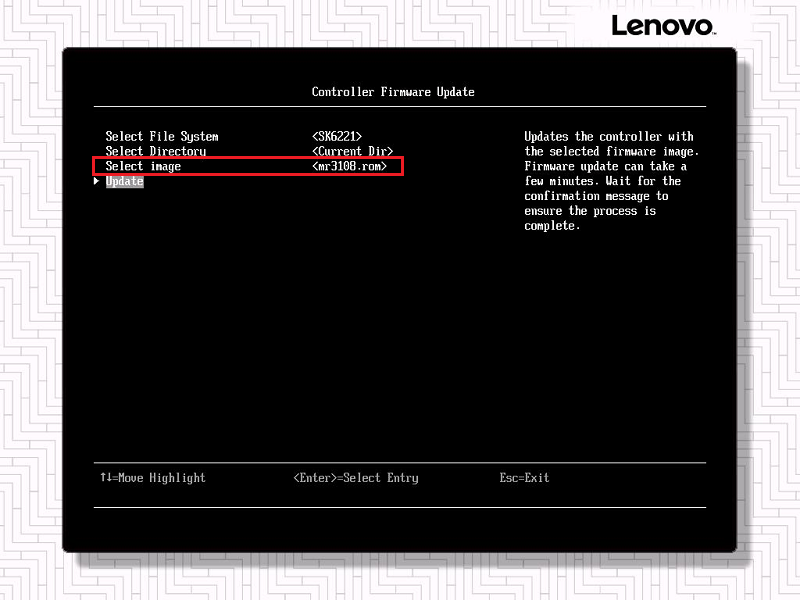The image size is (800, 600).
Task: Click the <Enter>=Select Entry hint
Action: pos(356,478)
